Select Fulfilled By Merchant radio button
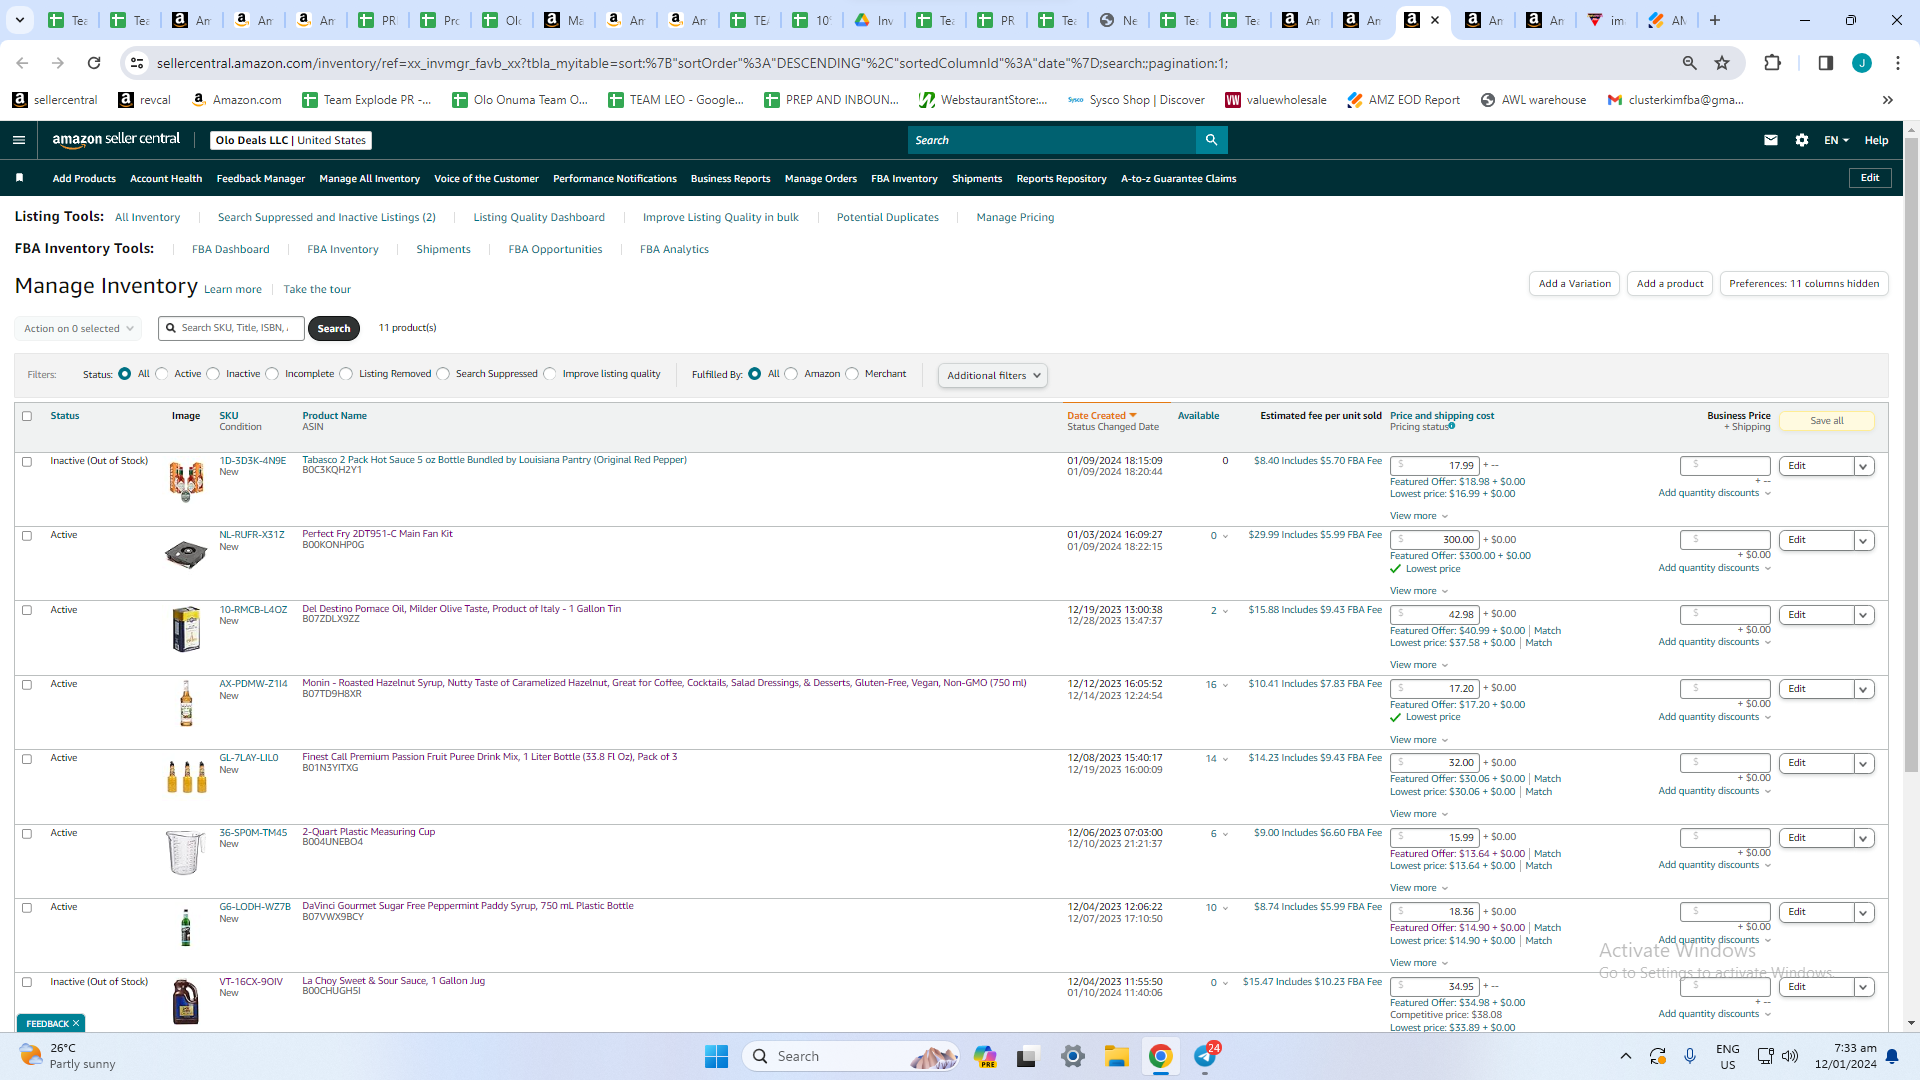 [852, 374]
